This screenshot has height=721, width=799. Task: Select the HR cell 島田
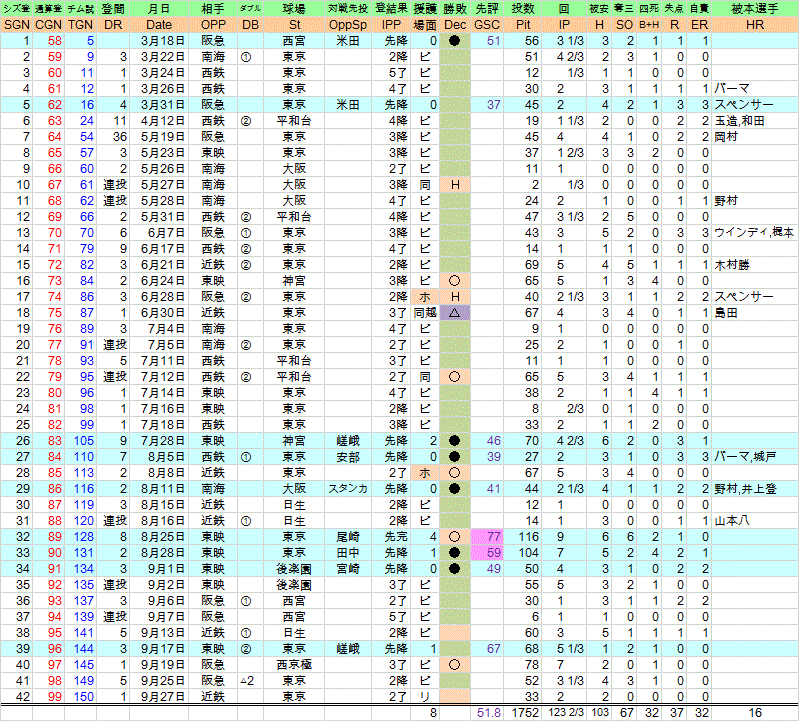[726, 312]
